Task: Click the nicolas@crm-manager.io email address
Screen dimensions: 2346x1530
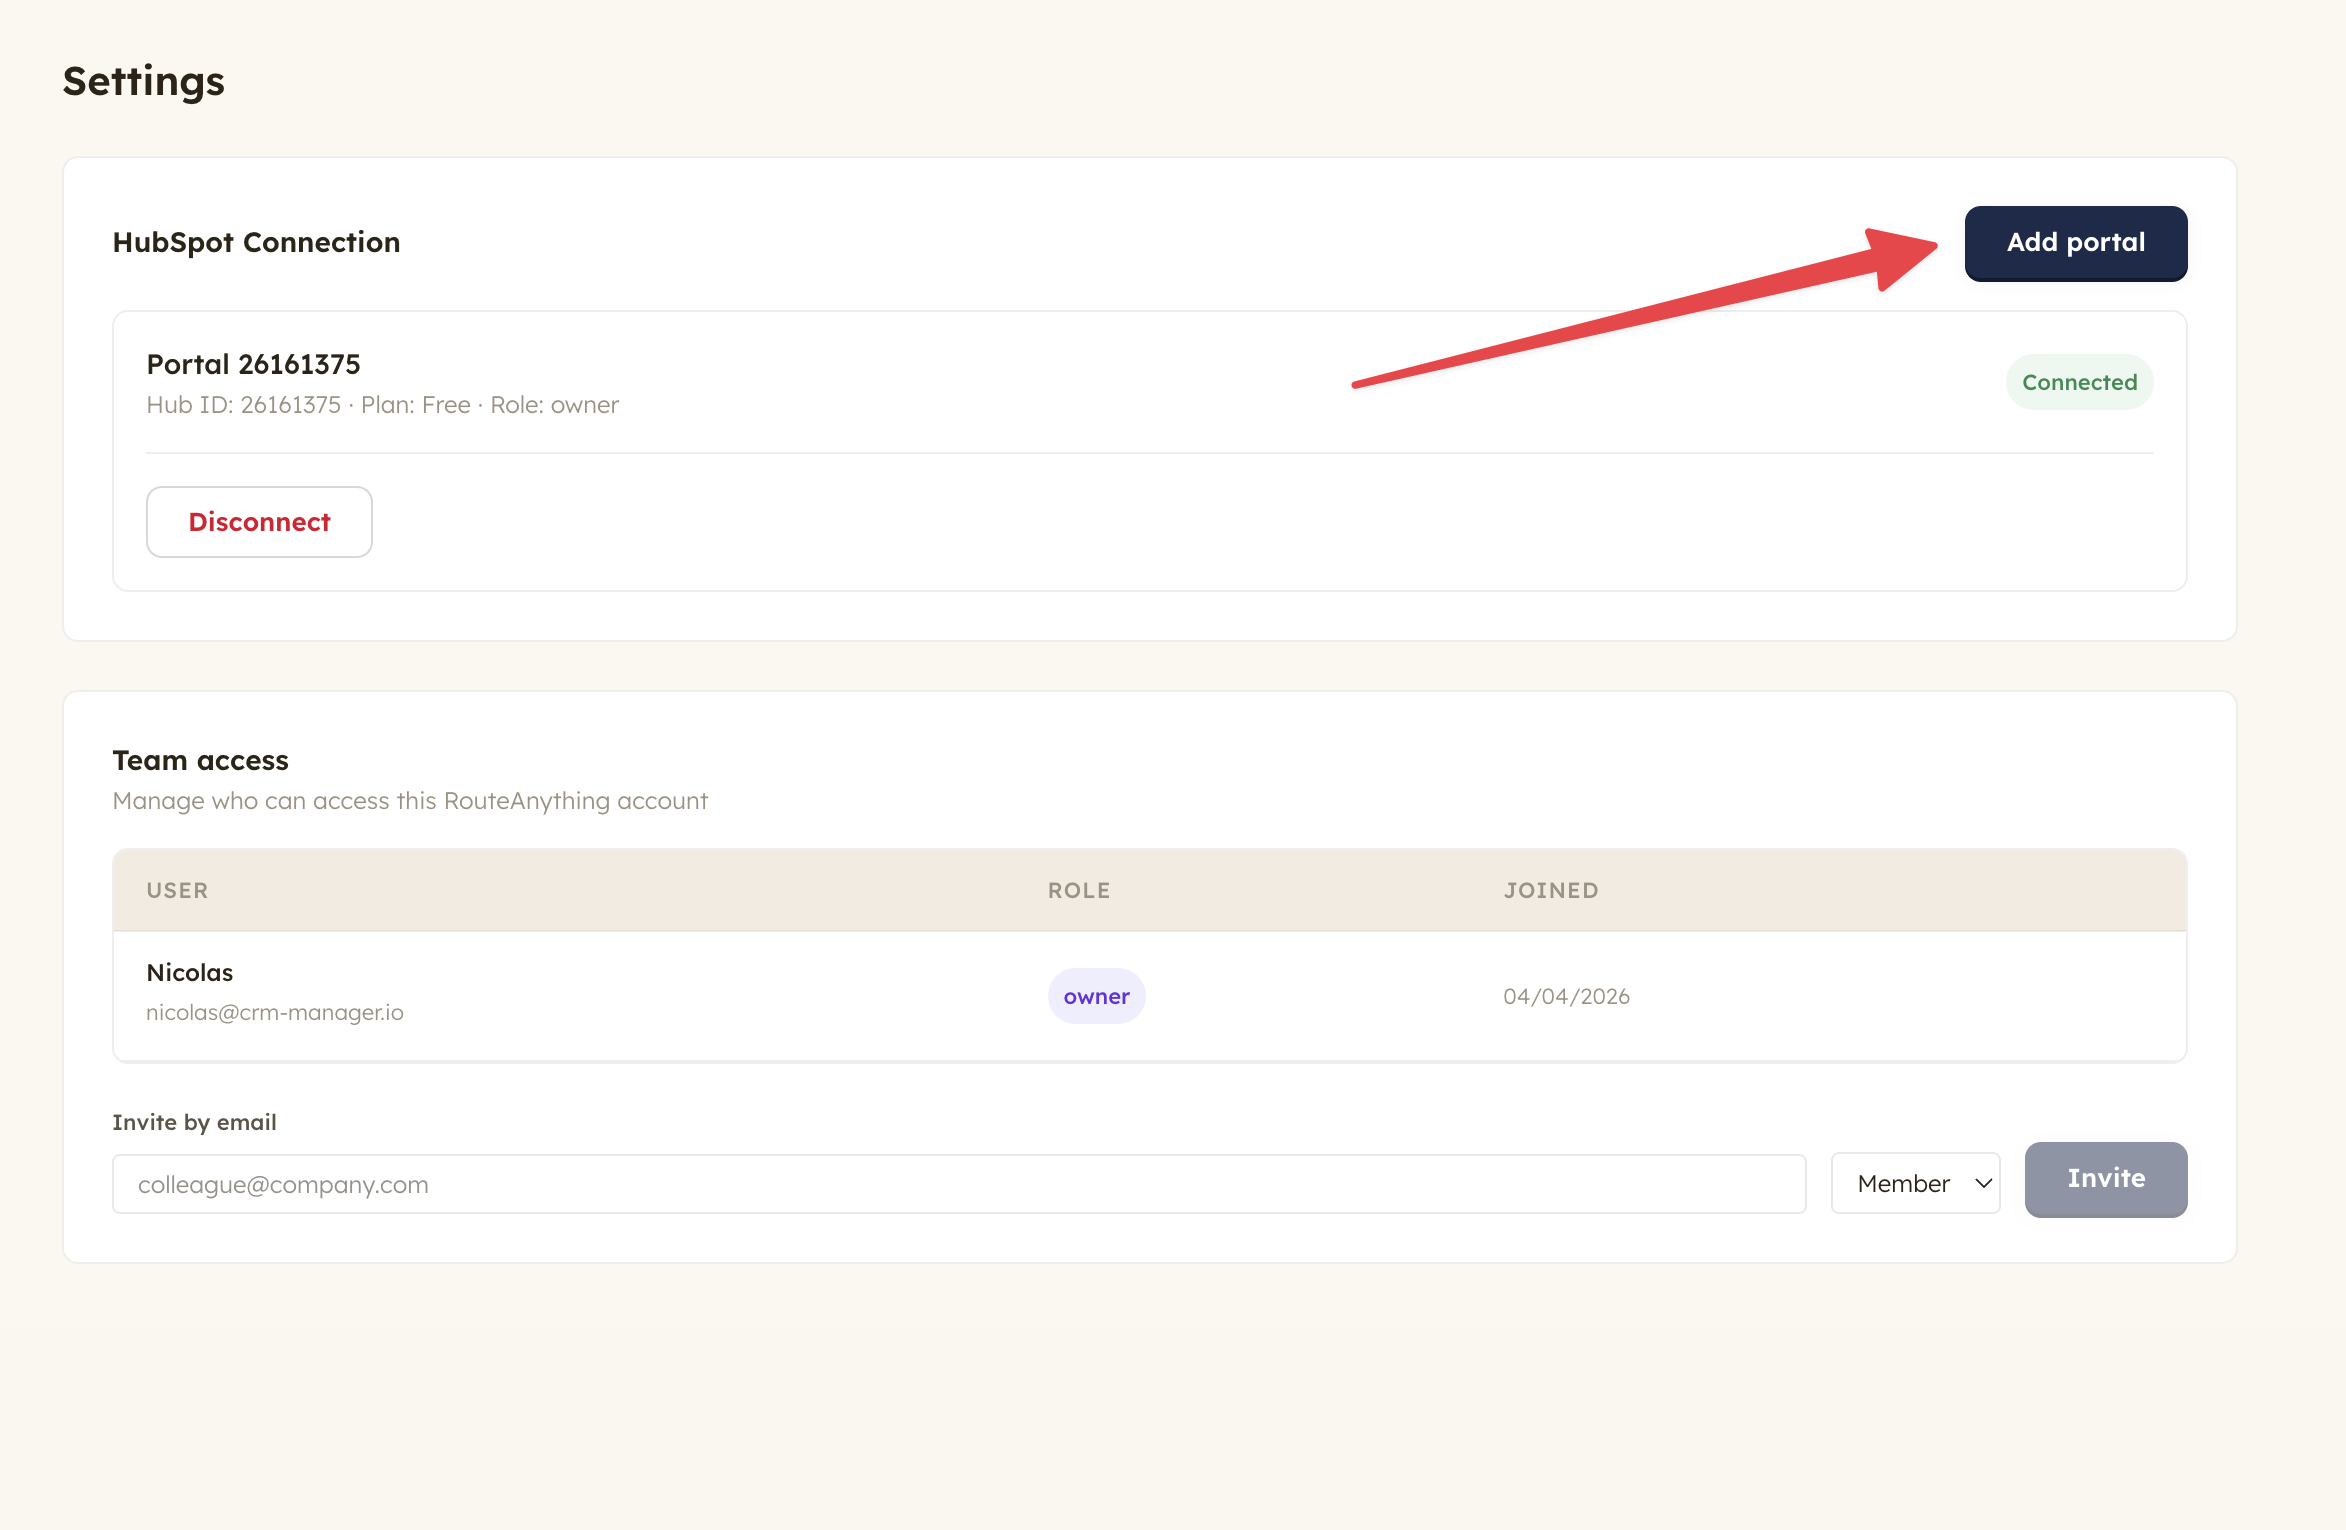Action: pos(275,1012)
